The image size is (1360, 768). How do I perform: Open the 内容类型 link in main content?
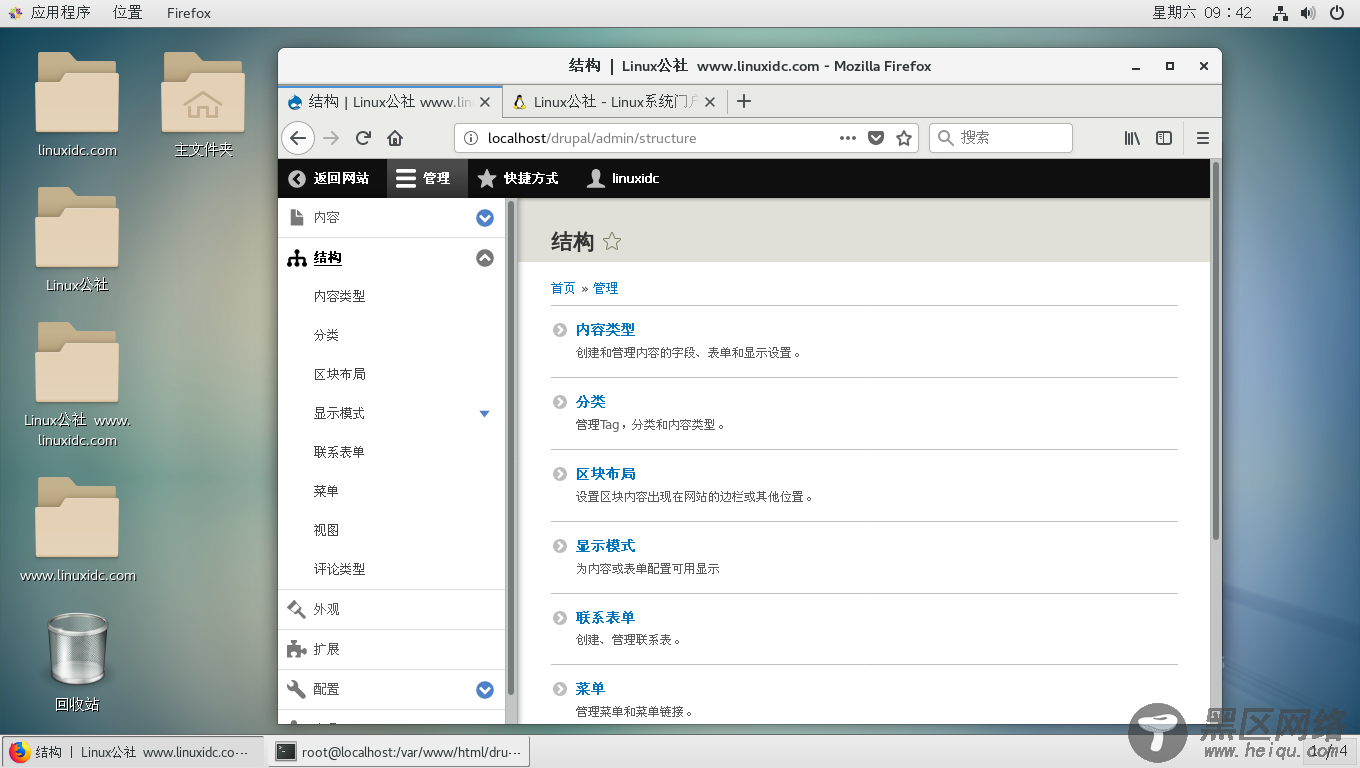[x=605, y=329]
